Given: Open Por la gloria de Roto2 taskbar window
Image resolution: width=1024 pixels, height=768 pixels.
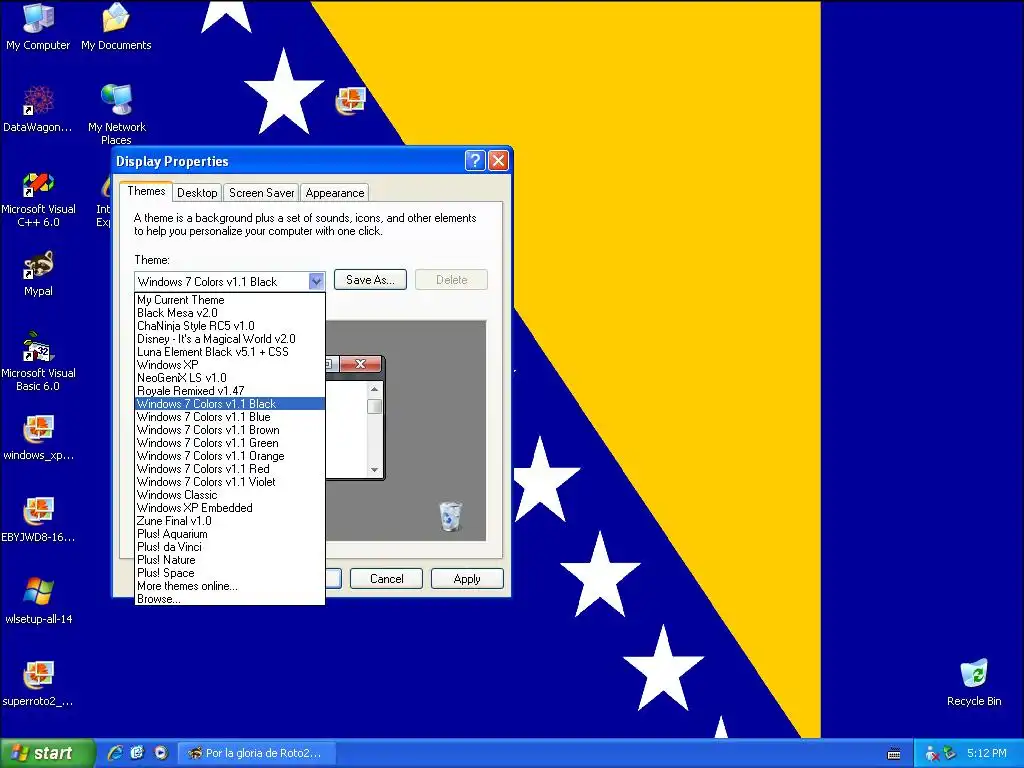Looking at the screenshot, I should point(256,753).
